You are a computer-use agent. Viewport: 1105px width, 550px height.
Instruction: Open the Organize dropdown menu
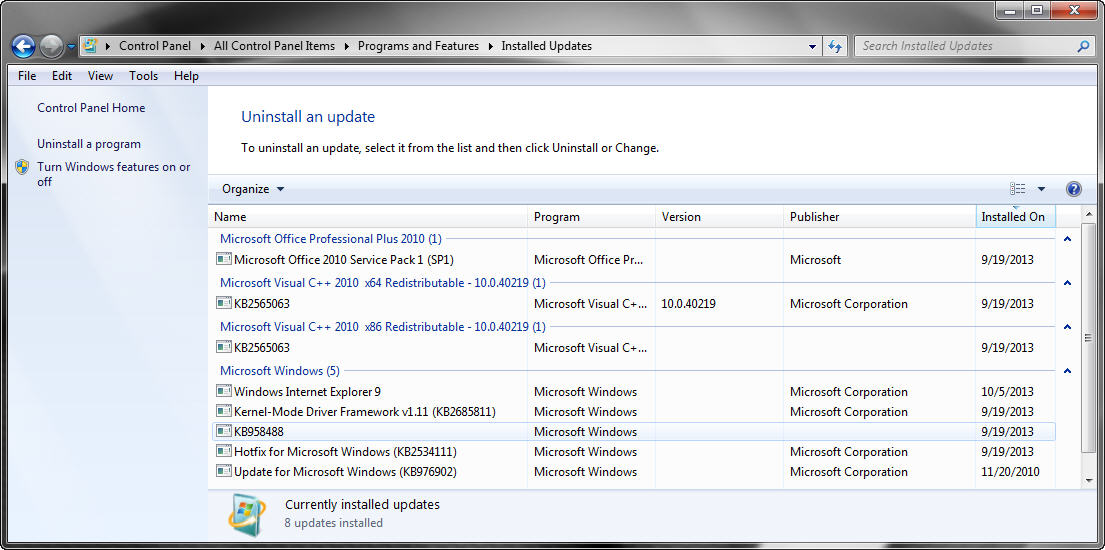tap(253, 189)
